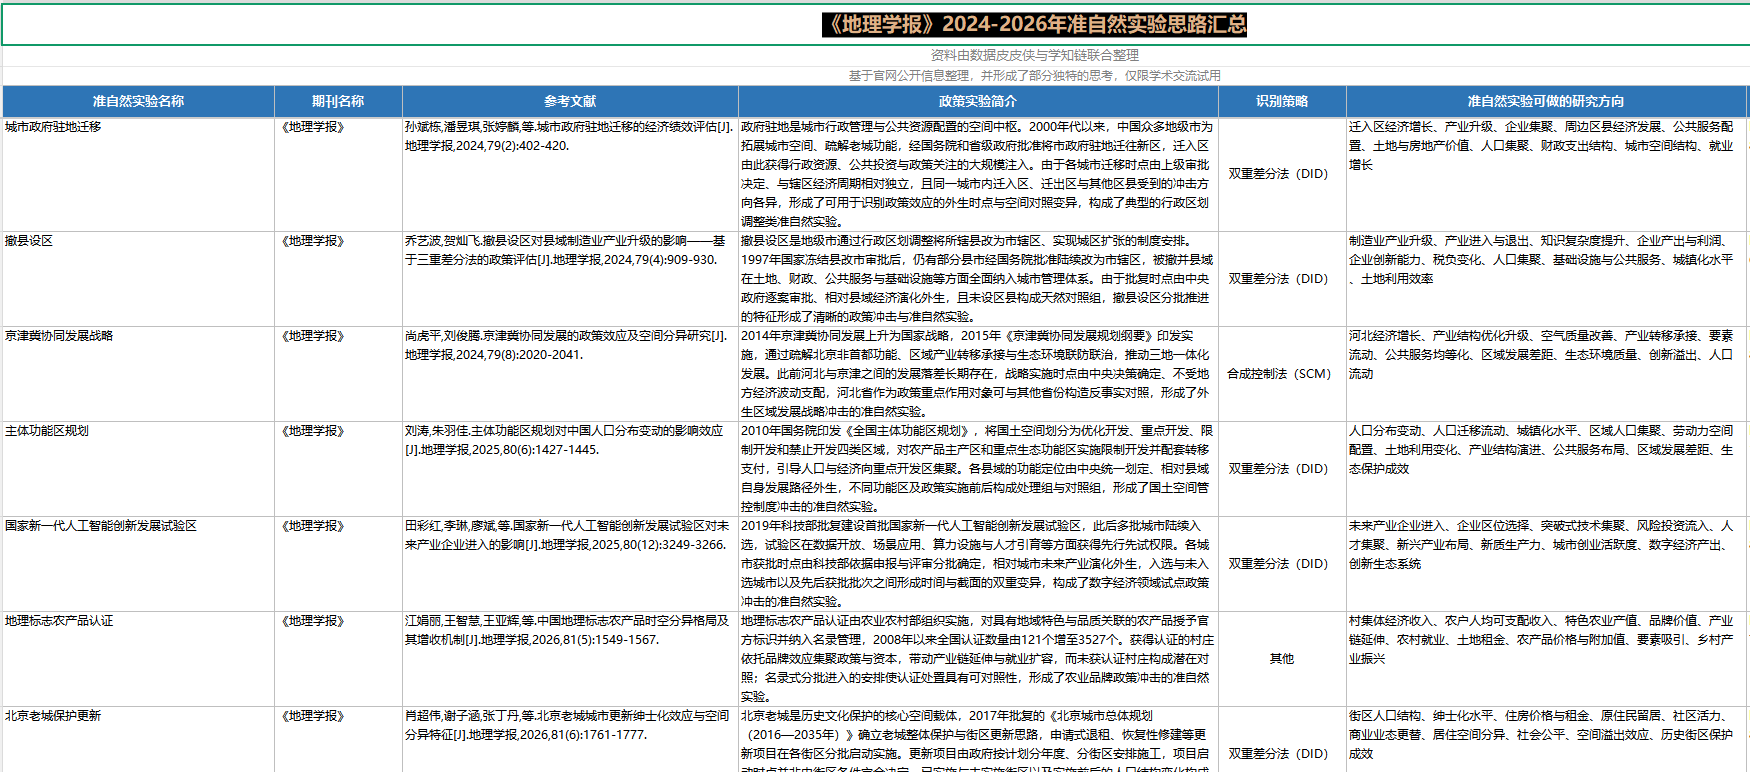Select research directions cell starting 迁入区经济增长
Viewport: 1750px width, 772px height.
(1546, 174)
